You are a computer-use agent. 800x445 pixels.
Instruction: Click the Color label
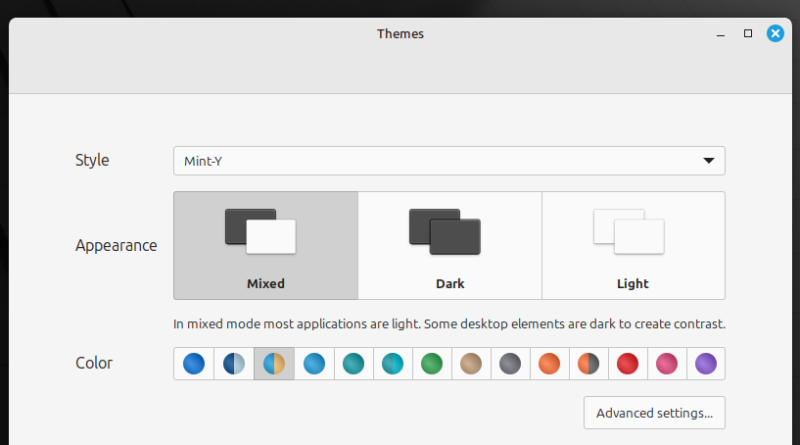point(94,363)
